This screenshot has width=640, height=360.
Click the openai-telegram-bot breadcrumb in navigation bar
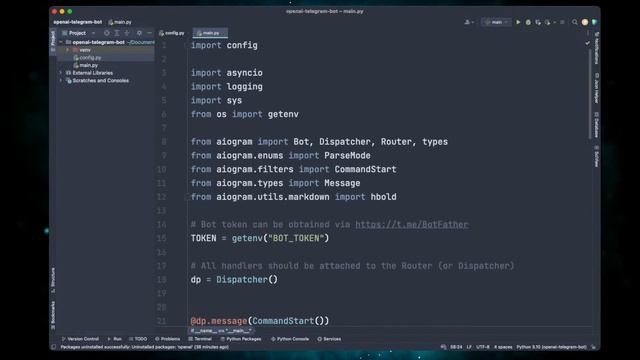pyautogui.click(x=78, y=22)
